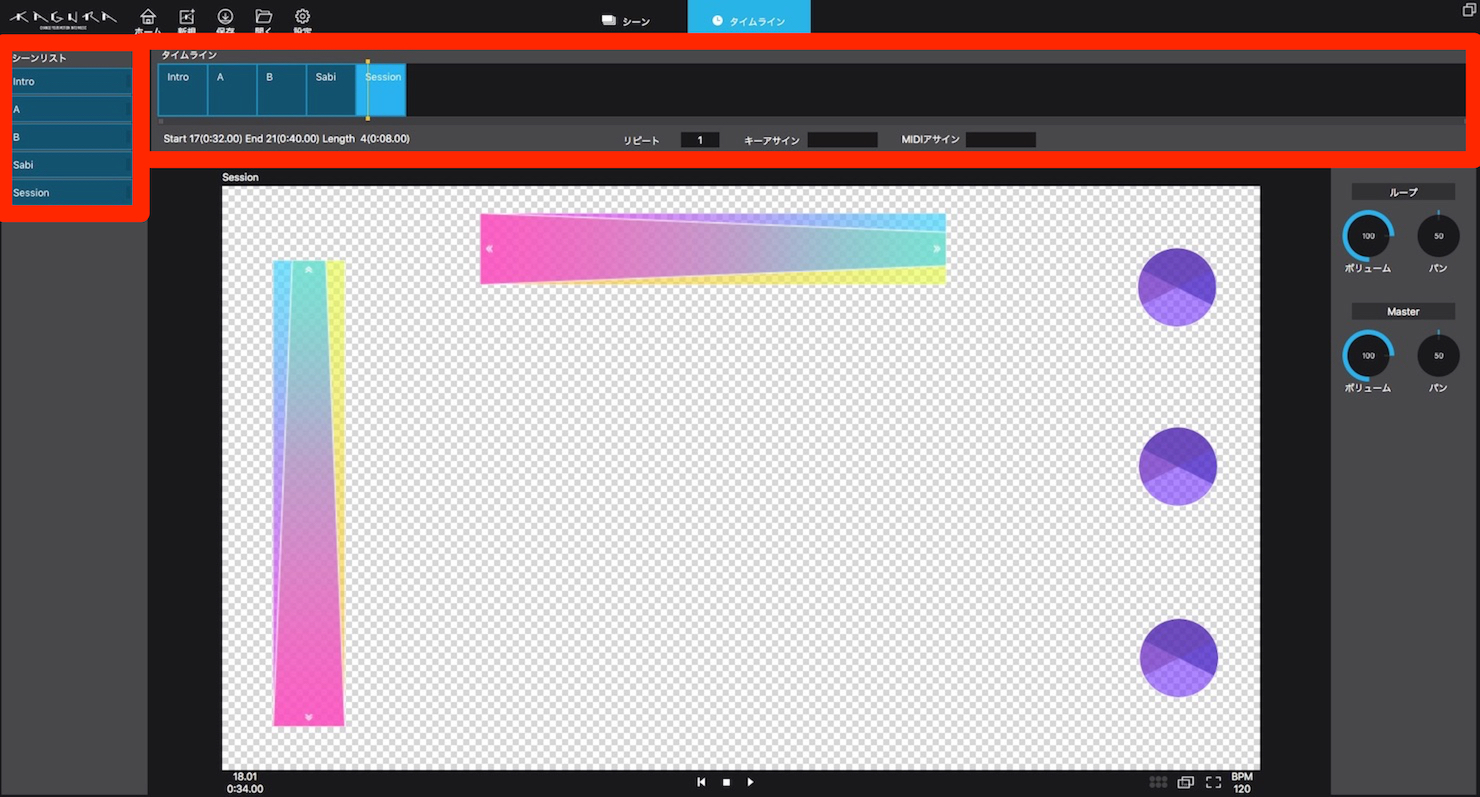The image size is (1480, 797).
Task: Click the Master section header
Action: coord(1403,312)
